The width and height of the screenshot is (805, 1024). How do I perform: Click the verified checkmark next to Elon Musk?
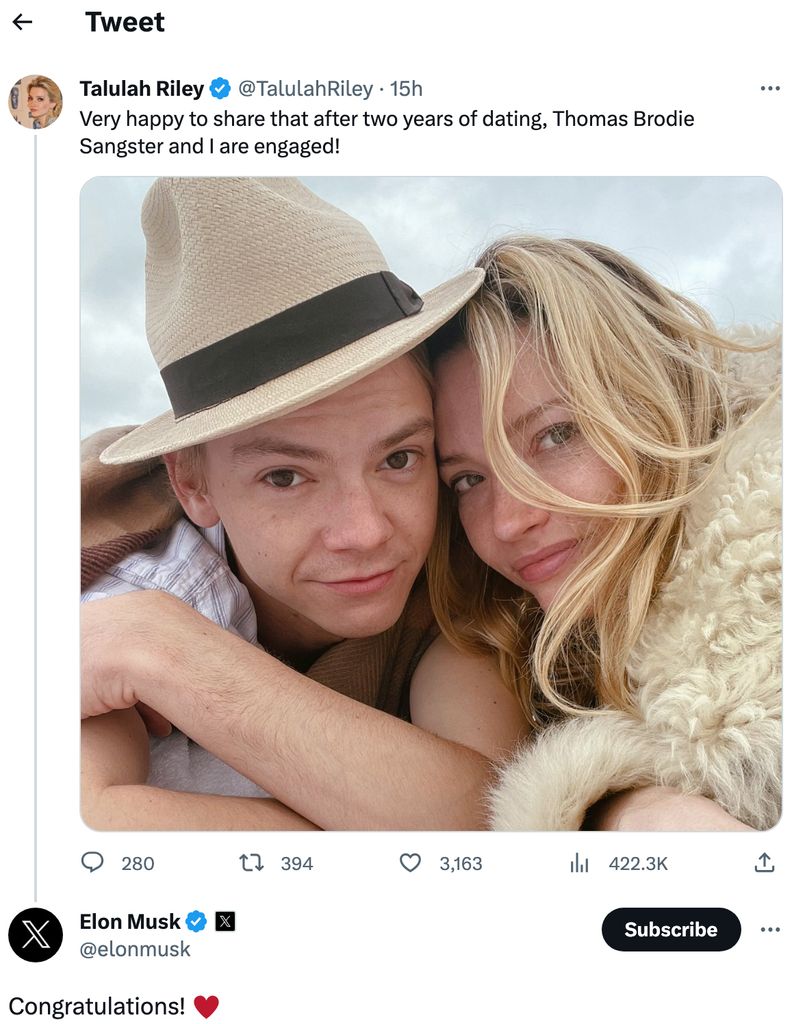pos(197,921)
